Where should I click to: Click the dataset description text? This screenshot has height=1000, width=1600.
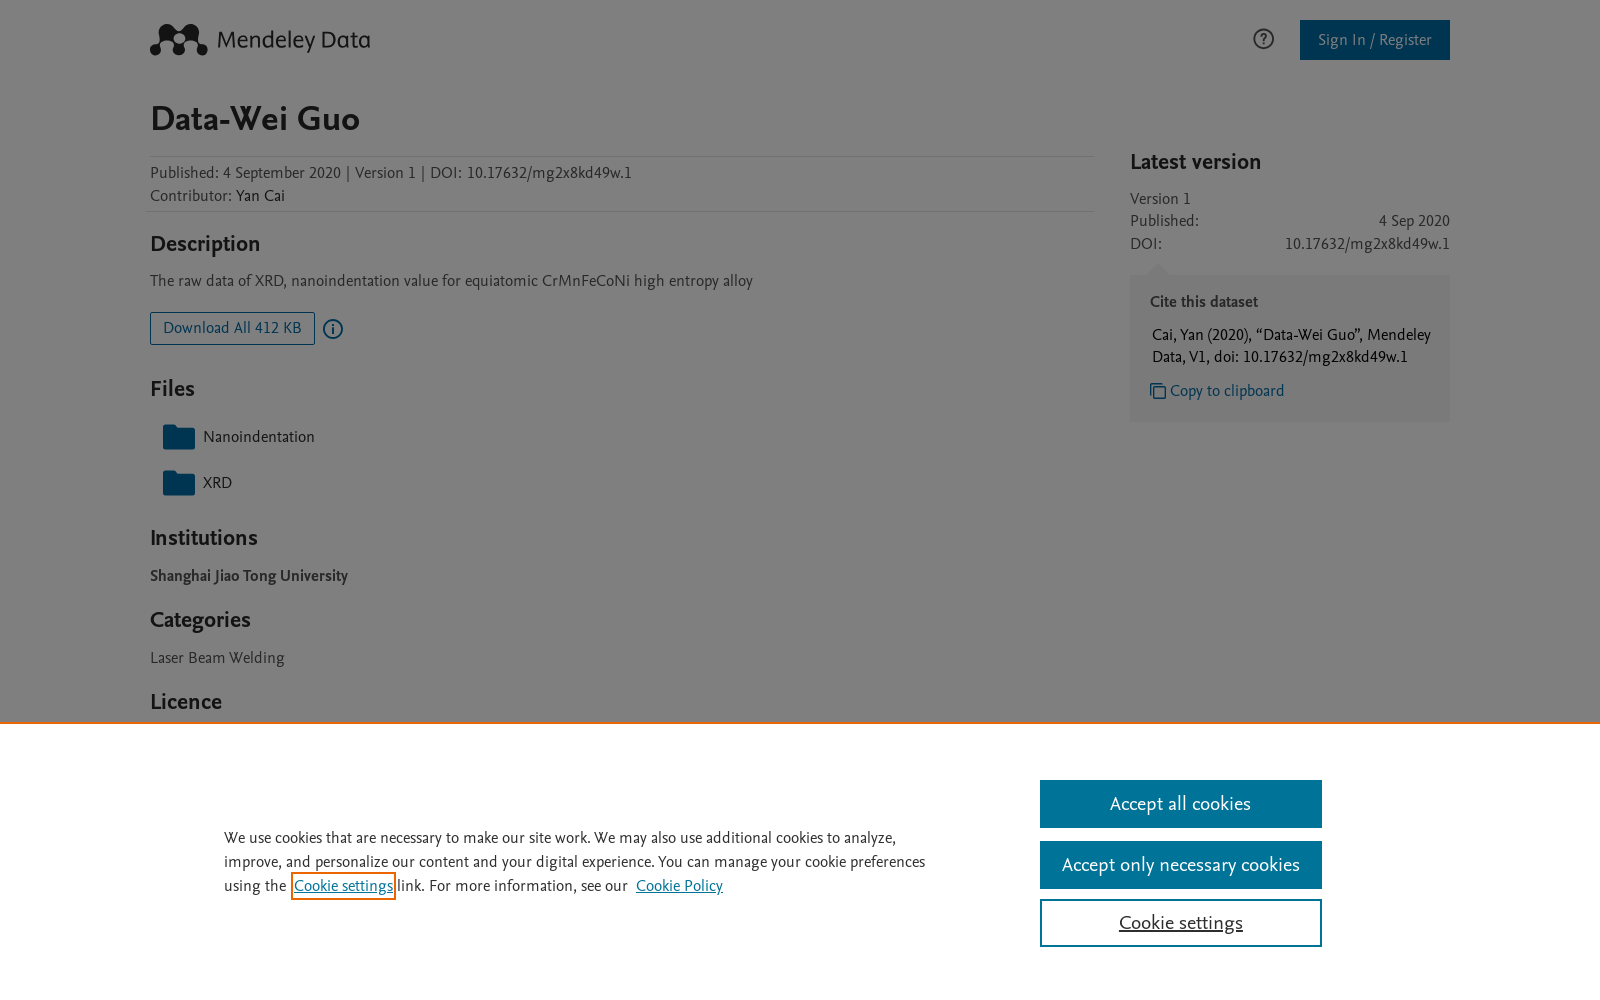tap(451, 281)
